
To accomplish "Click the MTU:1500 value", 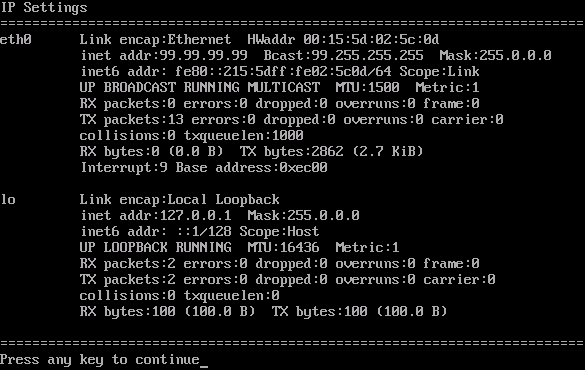I will tap(367, 87).
